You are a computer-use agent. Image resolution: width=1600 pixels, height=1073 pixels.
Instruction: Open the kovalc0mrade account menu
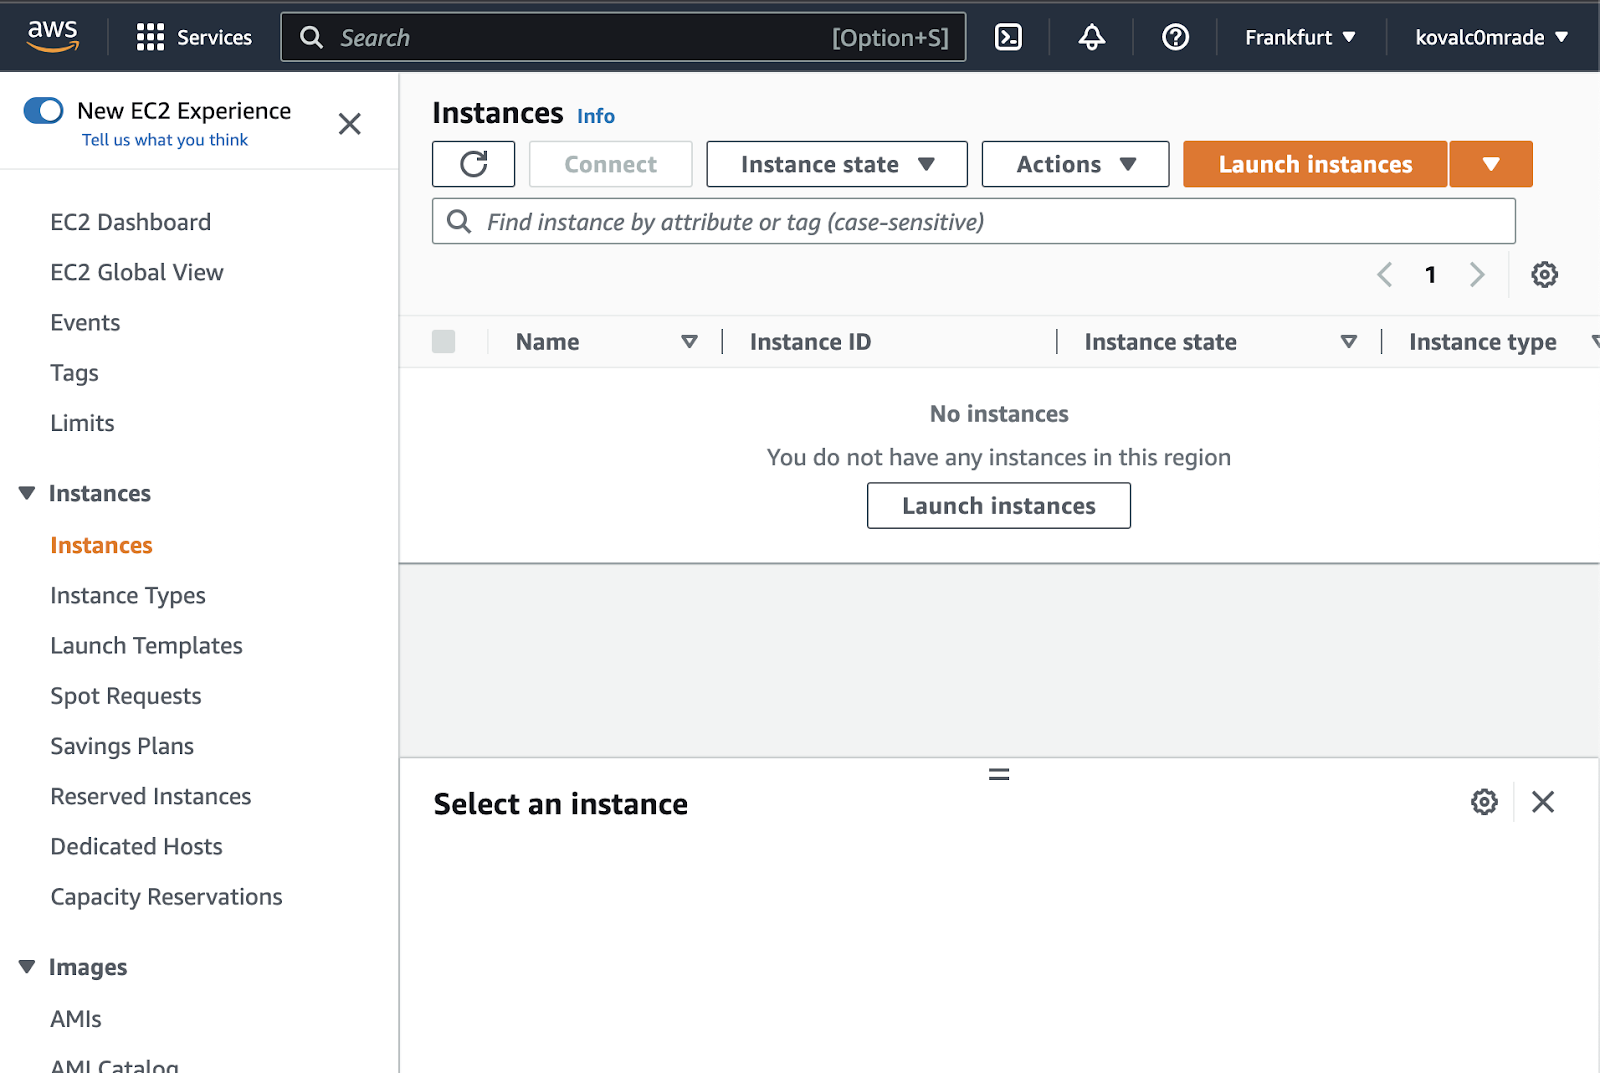click(1491, 37)
